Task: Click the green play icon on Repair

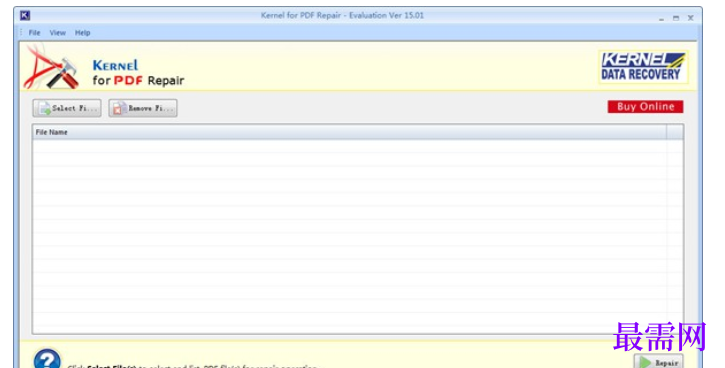Action: coord(645,362)
